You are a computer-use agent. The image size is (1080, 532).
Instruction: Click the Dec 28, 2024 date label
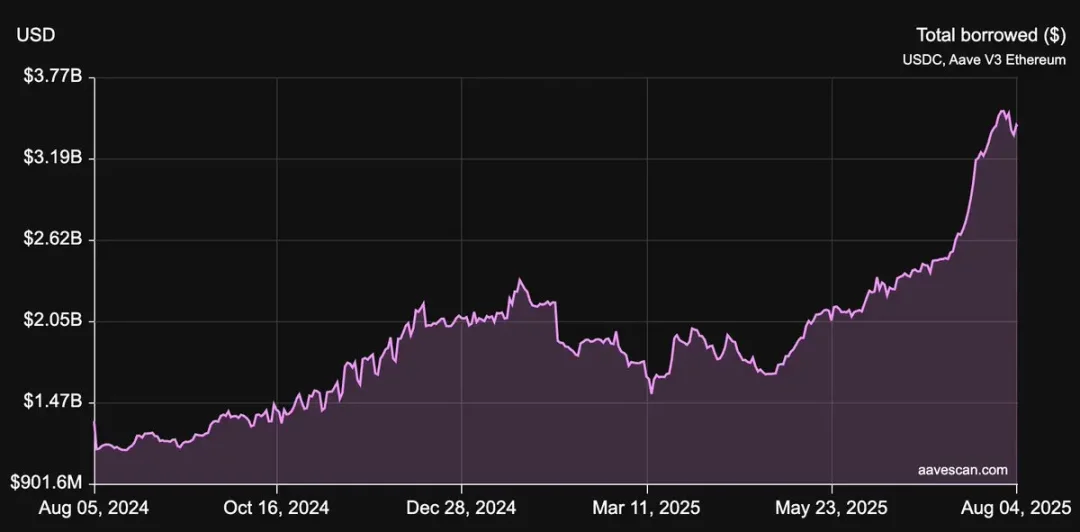point(460,508)
